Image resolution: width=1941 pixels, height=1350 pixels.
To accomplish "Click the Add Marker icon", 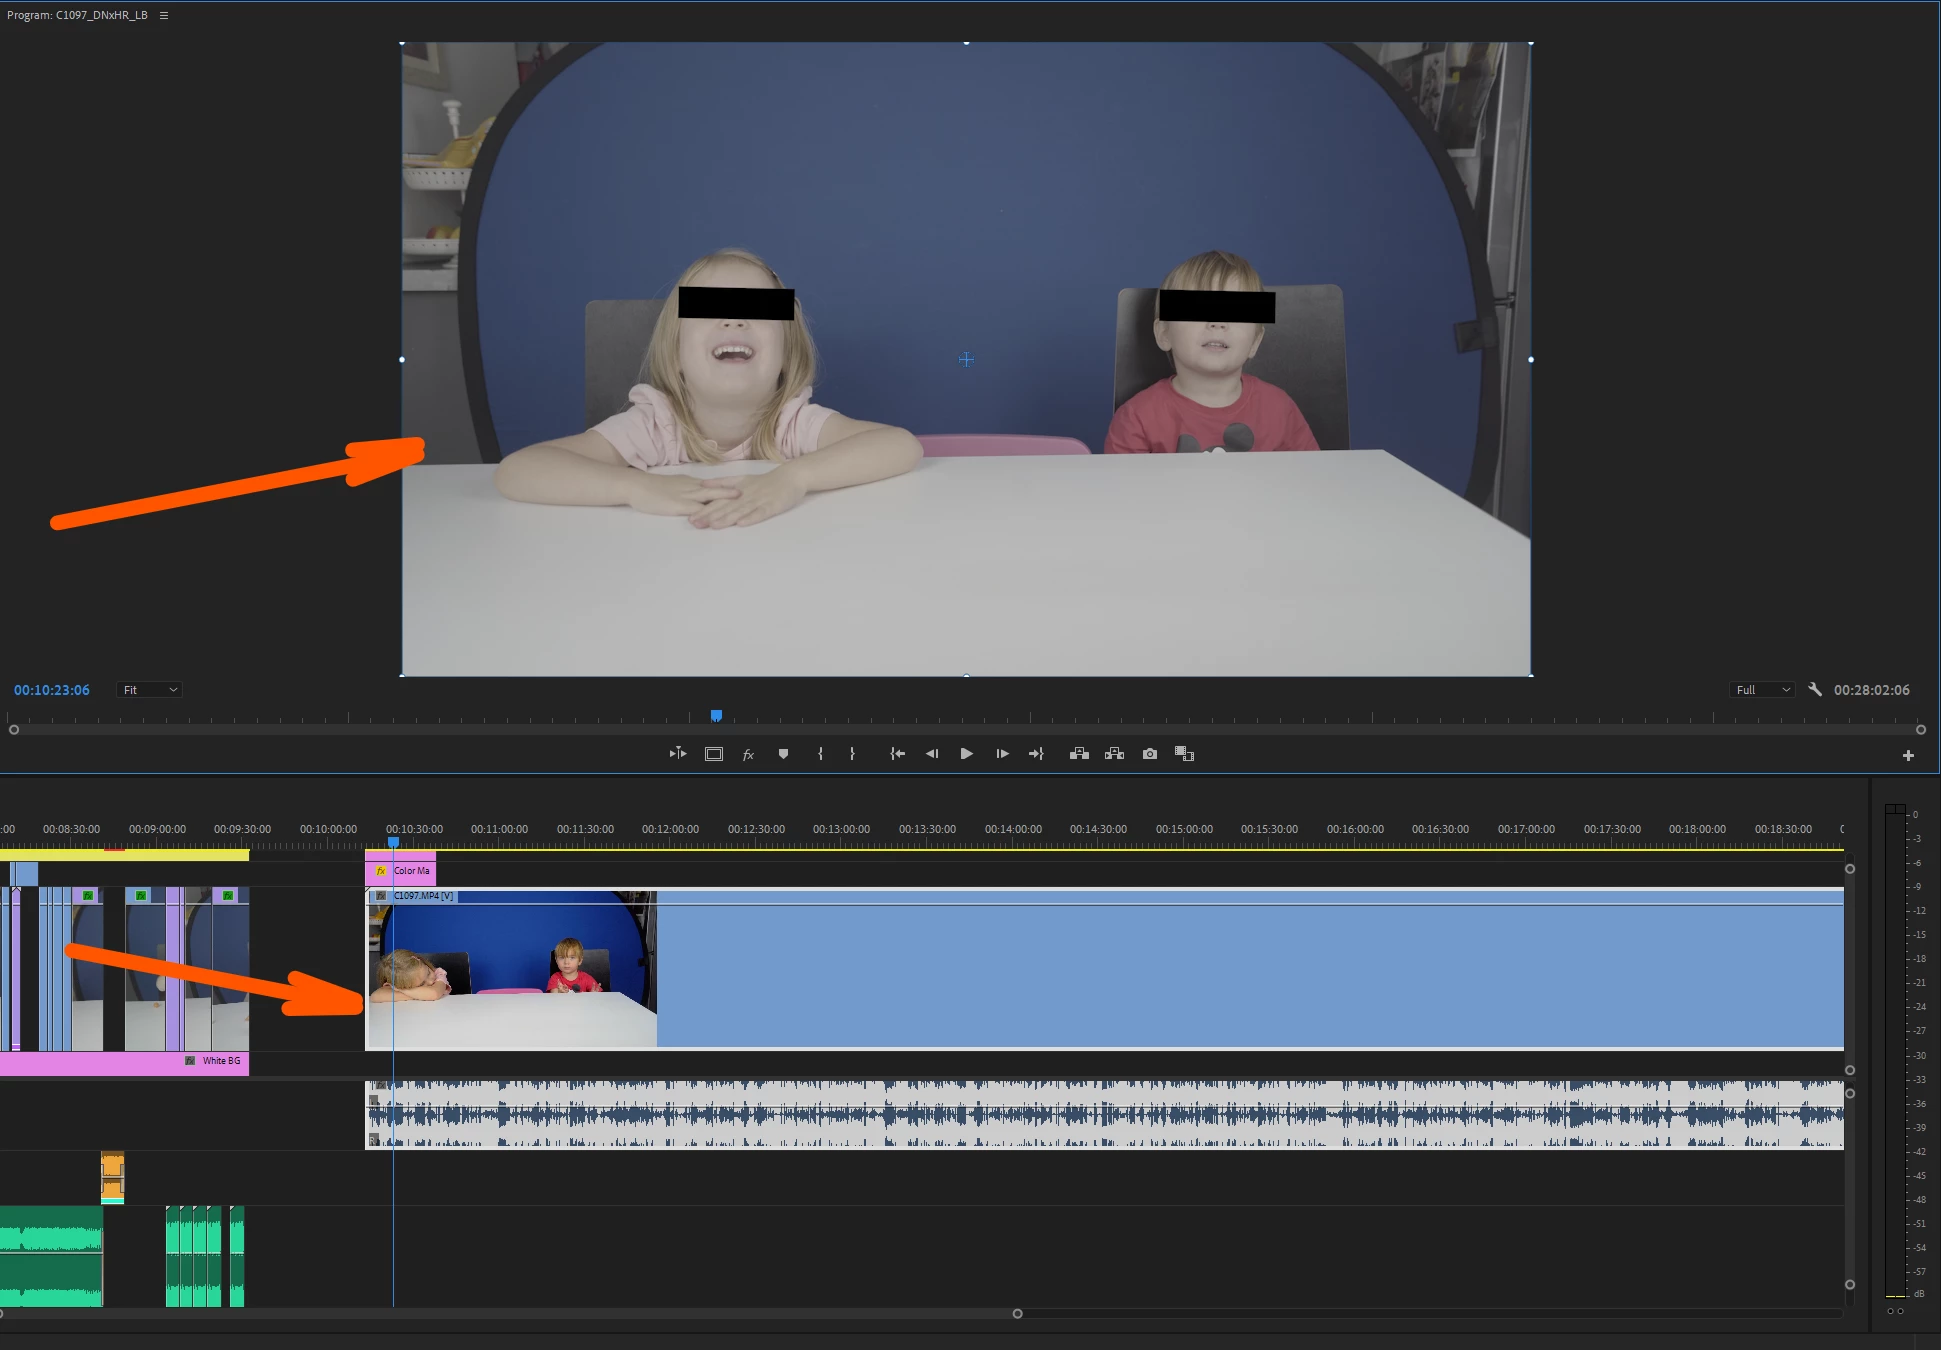I will [x=783, y=754].
